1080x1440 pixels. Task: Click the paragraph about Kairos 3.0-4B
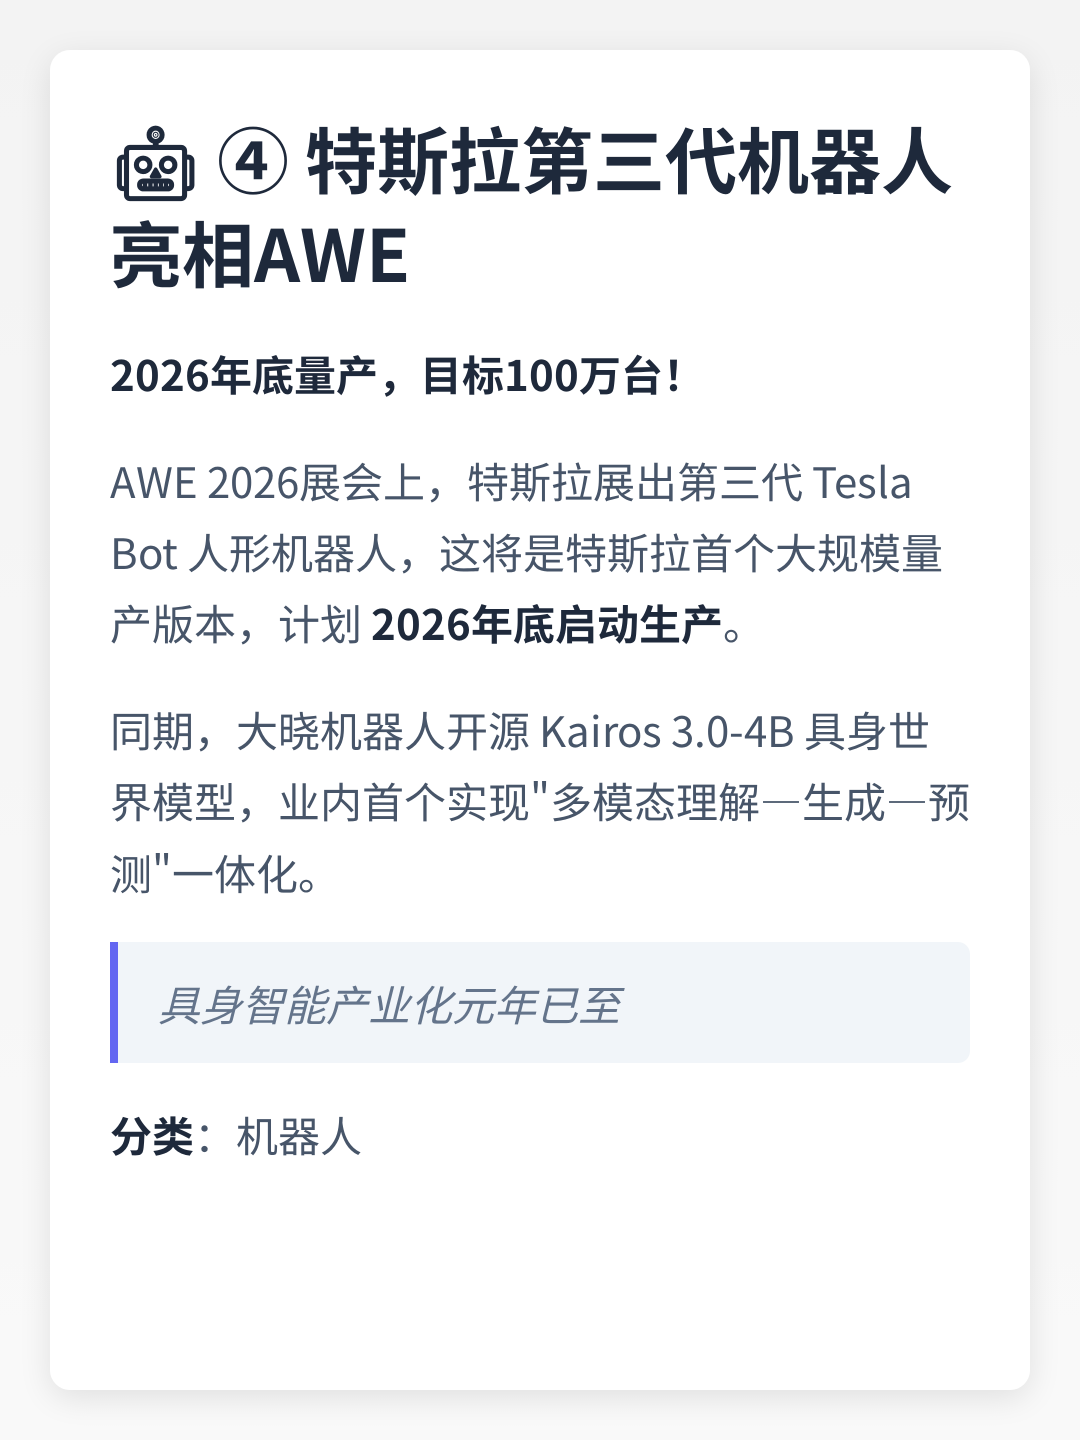(540, 803)
